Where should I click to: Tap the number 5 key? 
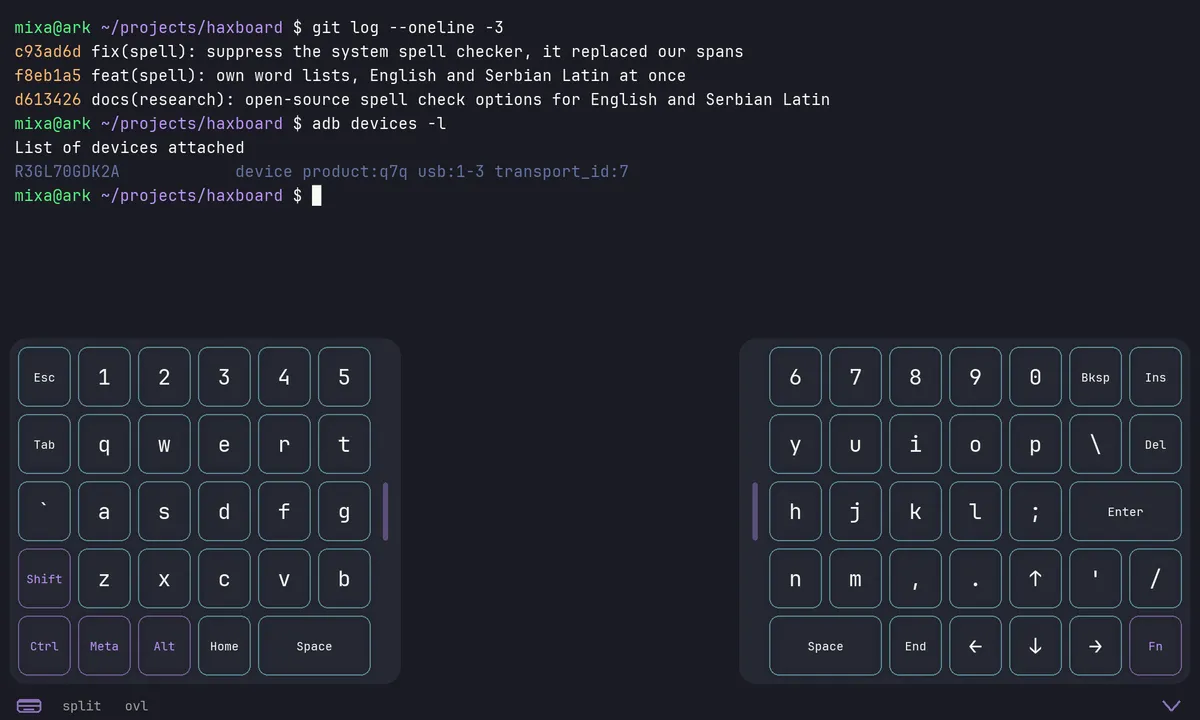[344, 377]
